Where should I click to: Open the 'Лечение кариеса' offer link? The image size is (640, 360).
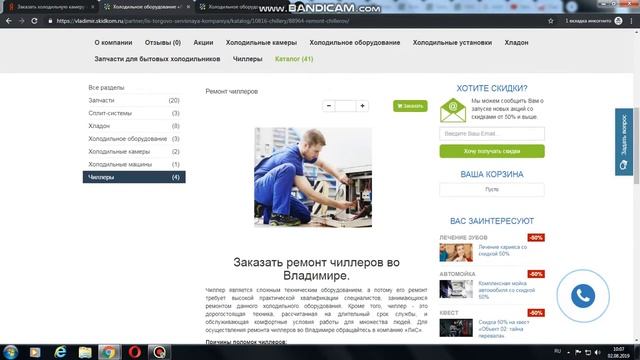click(502, 250)
